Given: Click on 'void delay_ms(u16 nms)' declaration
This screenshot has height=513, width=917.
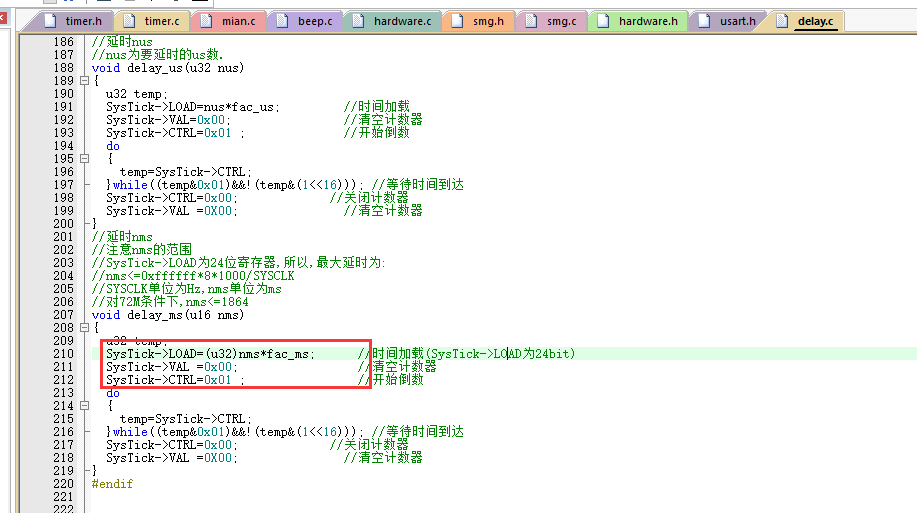Looking at the screenshot, I should [168, 315].
